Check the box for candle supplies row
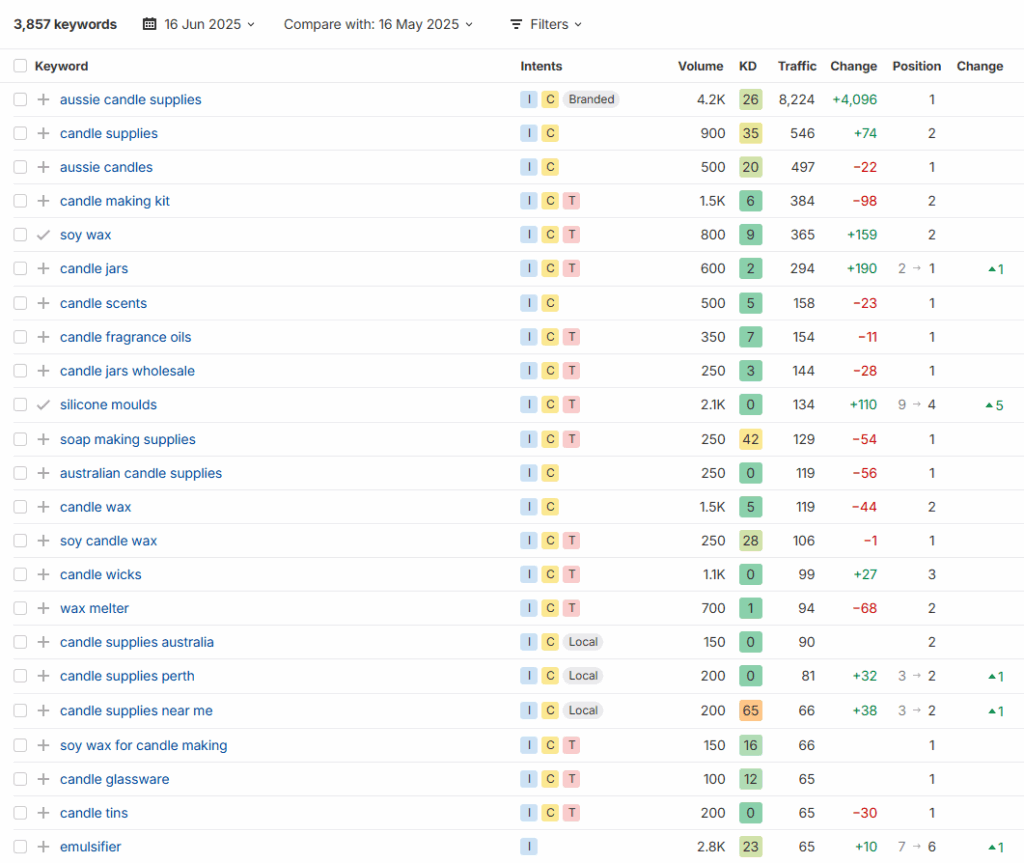 click(x=20, y=134)
